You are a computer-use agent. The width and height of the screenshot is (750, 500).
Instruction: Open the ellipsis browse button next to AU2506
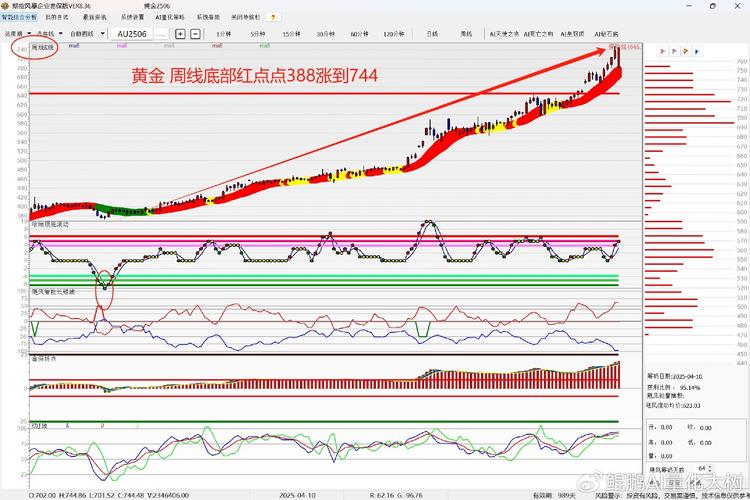point(160,34)
